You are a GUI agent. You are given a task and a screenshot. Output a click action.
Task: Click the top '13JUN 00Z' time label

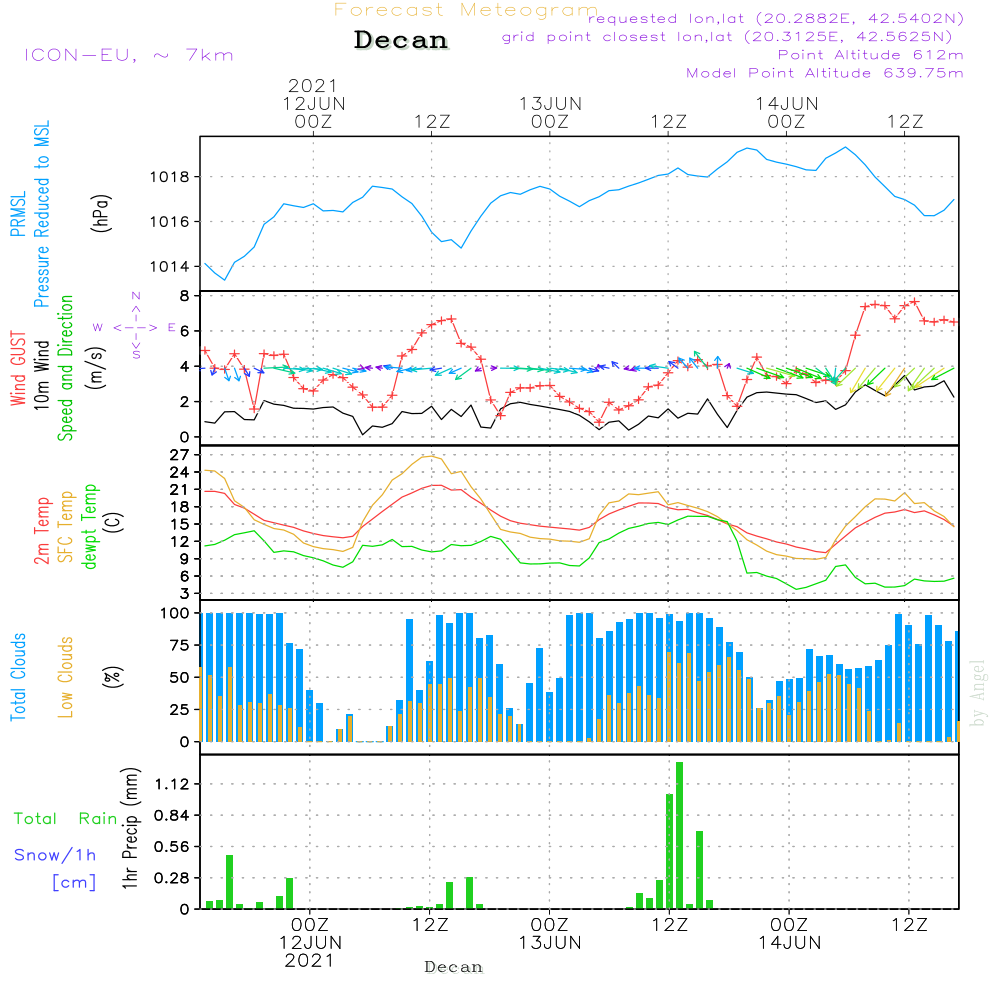(x=550, y=112)
